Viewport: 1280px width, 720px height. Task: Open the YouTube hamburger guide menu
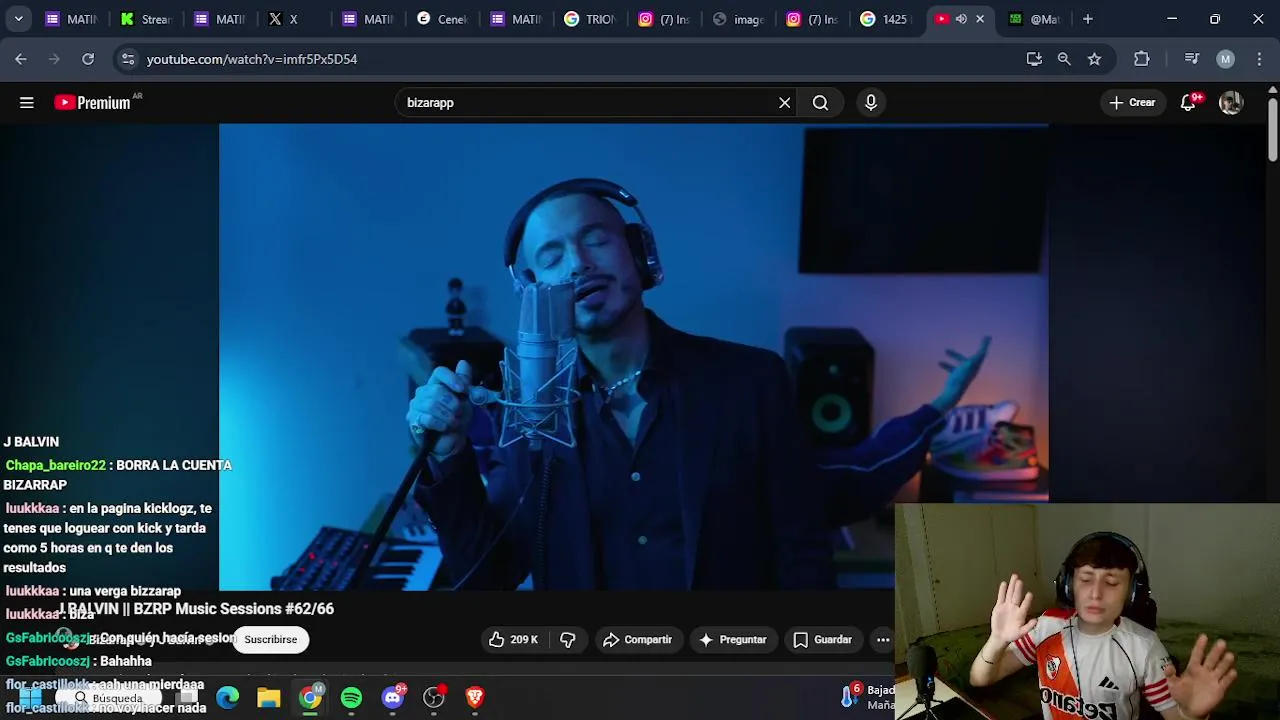(27, 102)
